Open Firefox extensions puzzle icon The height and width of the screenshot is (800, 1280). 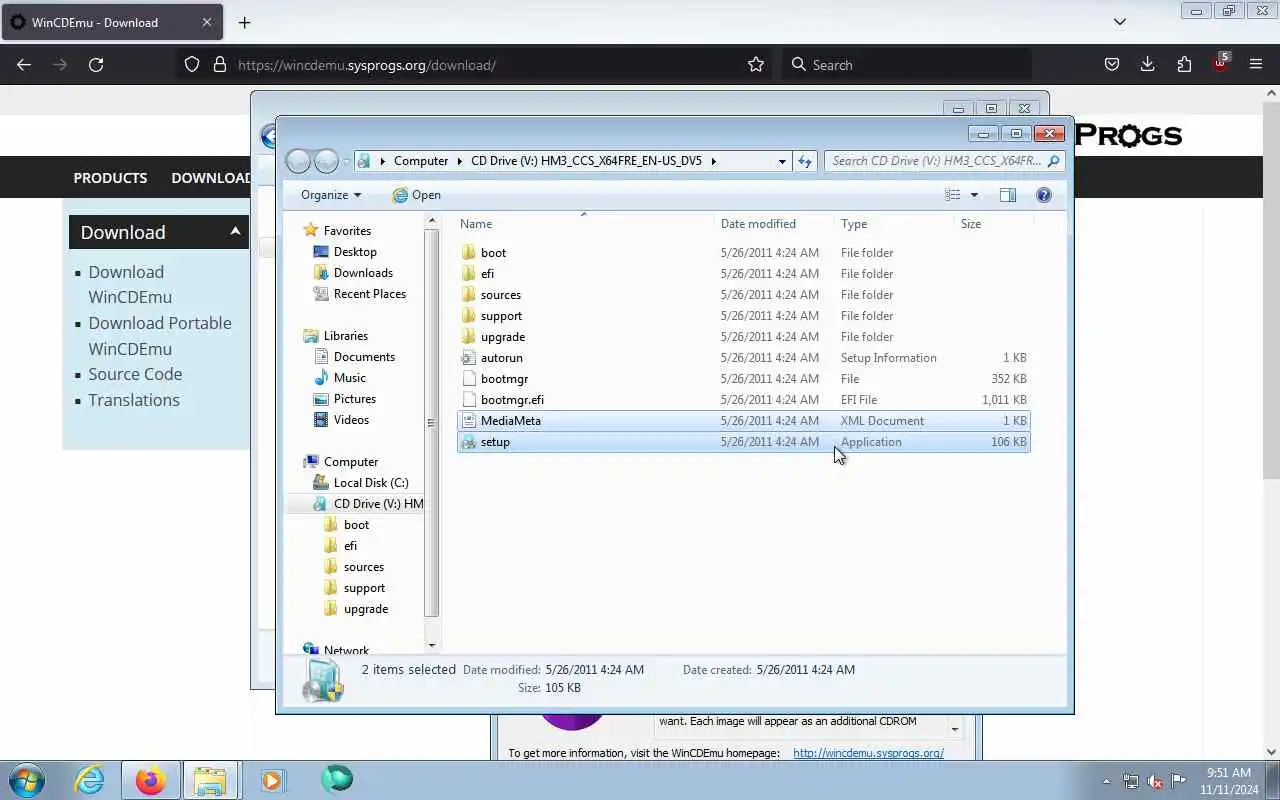point(1184,65)
